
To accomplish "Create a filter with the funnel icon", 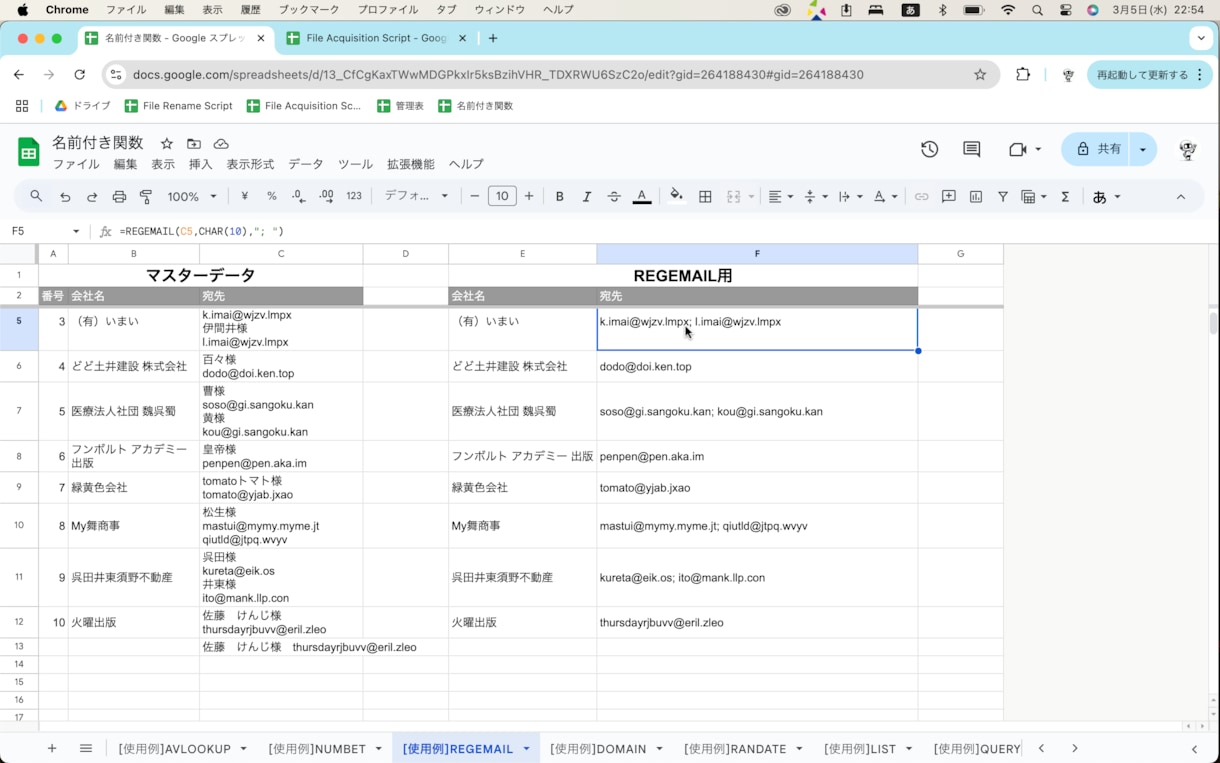I will pos(1003,197).
